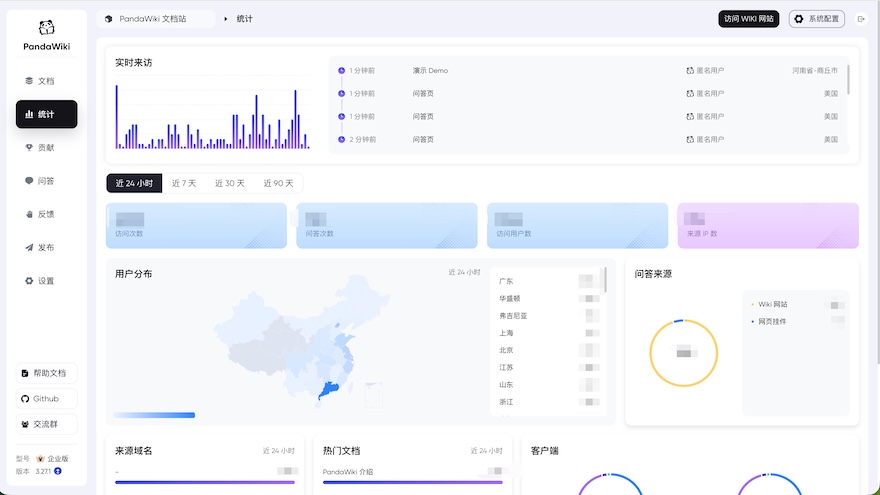Click the 帮助文档 help docs button

[x=46, y=373]
